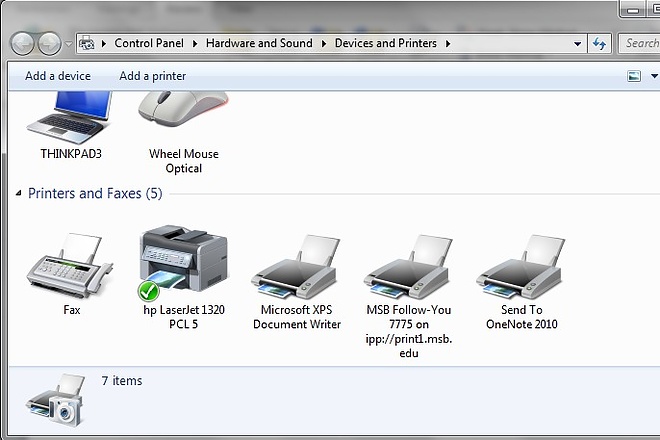Viewport: 660px width, 440px height.
Task: Click the view options icon in toolbar
Action: (634, 76)
